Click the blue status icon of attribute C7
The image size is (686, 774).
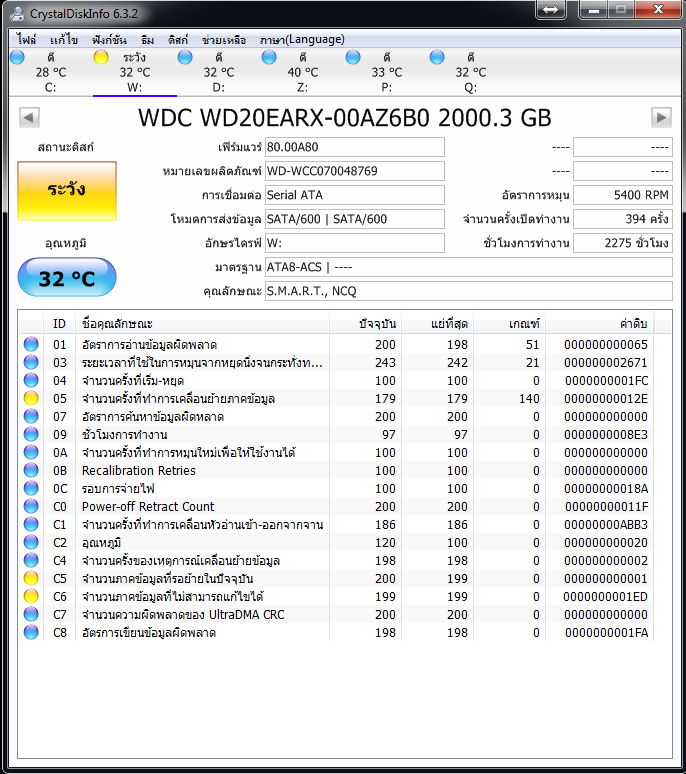pos(31,614)
